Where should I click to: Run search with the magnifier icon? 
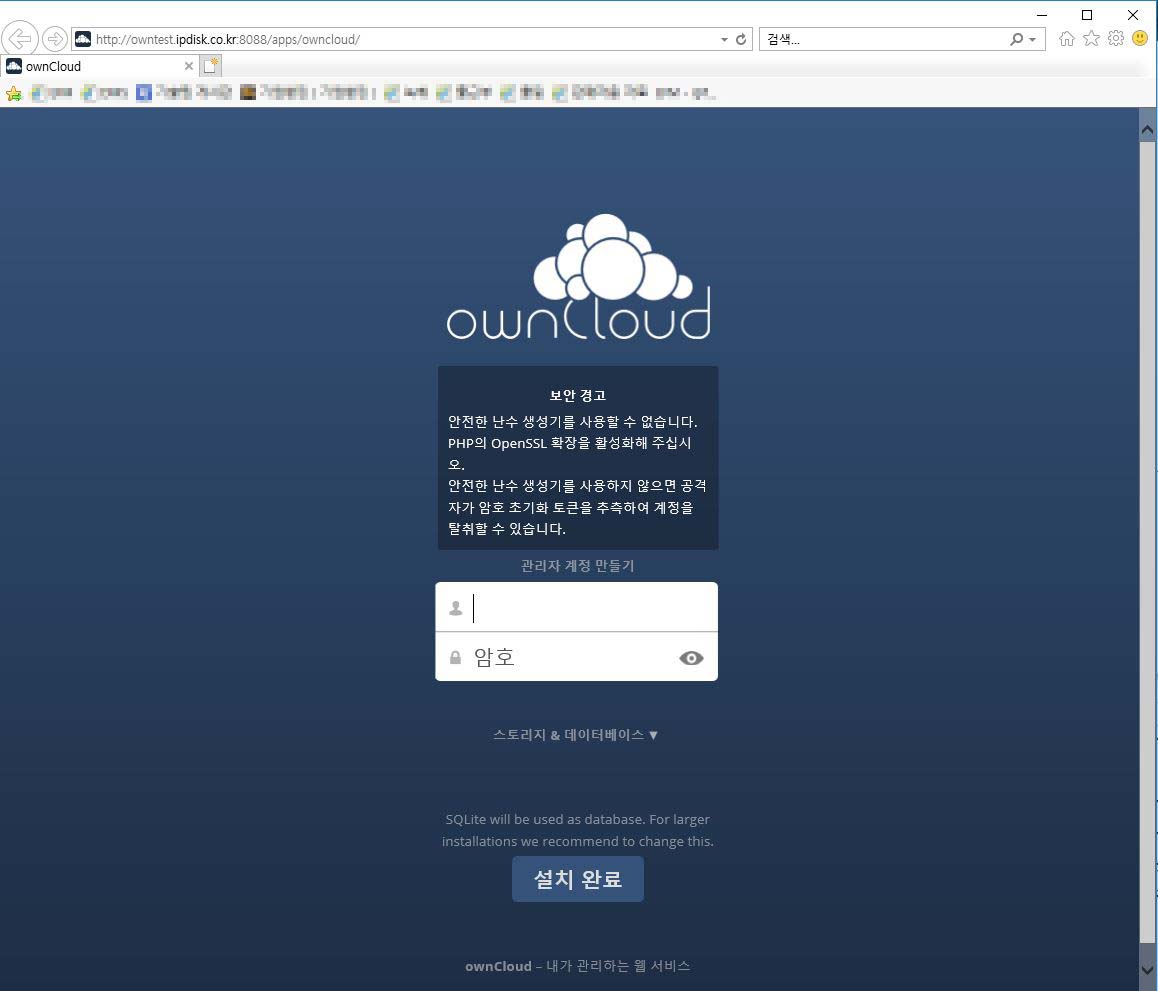pos(1017,39)
